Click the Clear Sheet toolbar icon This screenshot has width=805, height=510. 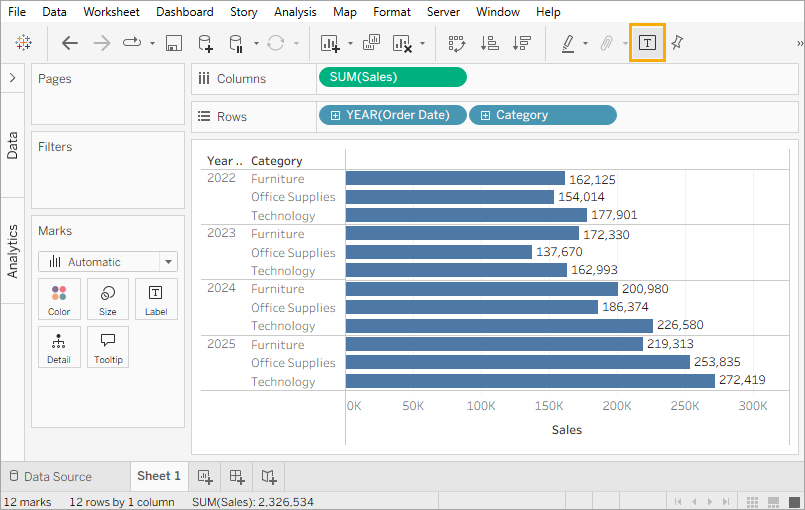coord(402,43)
